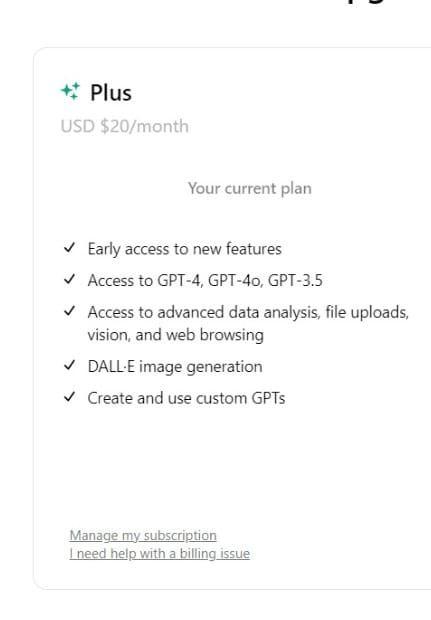The image size is (431, 620).
Task: Open the Manage my subscription link
Action: pyautogui.click(x=143, y=535)
